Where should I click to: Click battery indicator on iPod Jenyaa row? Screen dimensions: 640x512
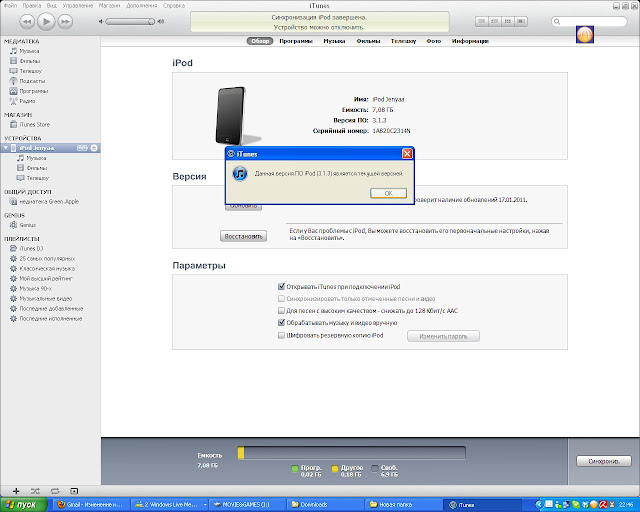82,148
